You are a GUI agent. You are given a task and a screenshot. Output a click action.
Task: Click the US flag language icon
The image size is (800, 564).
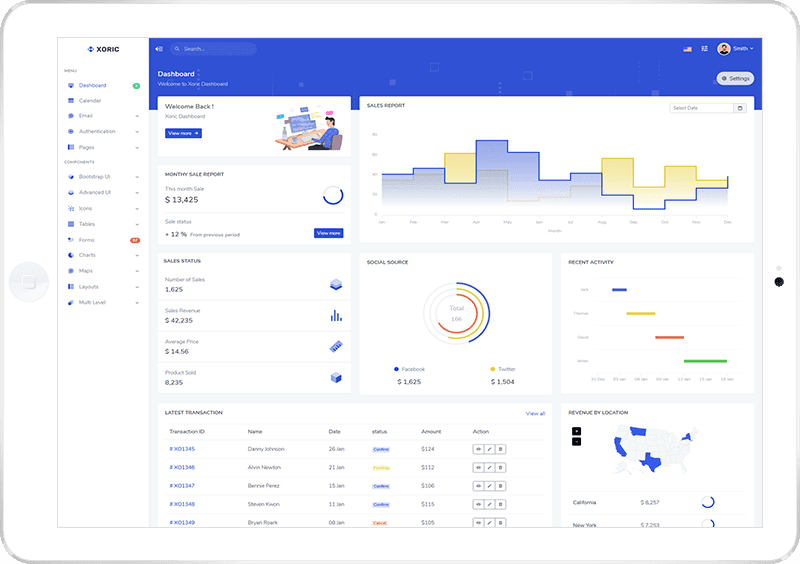(687, 48)
